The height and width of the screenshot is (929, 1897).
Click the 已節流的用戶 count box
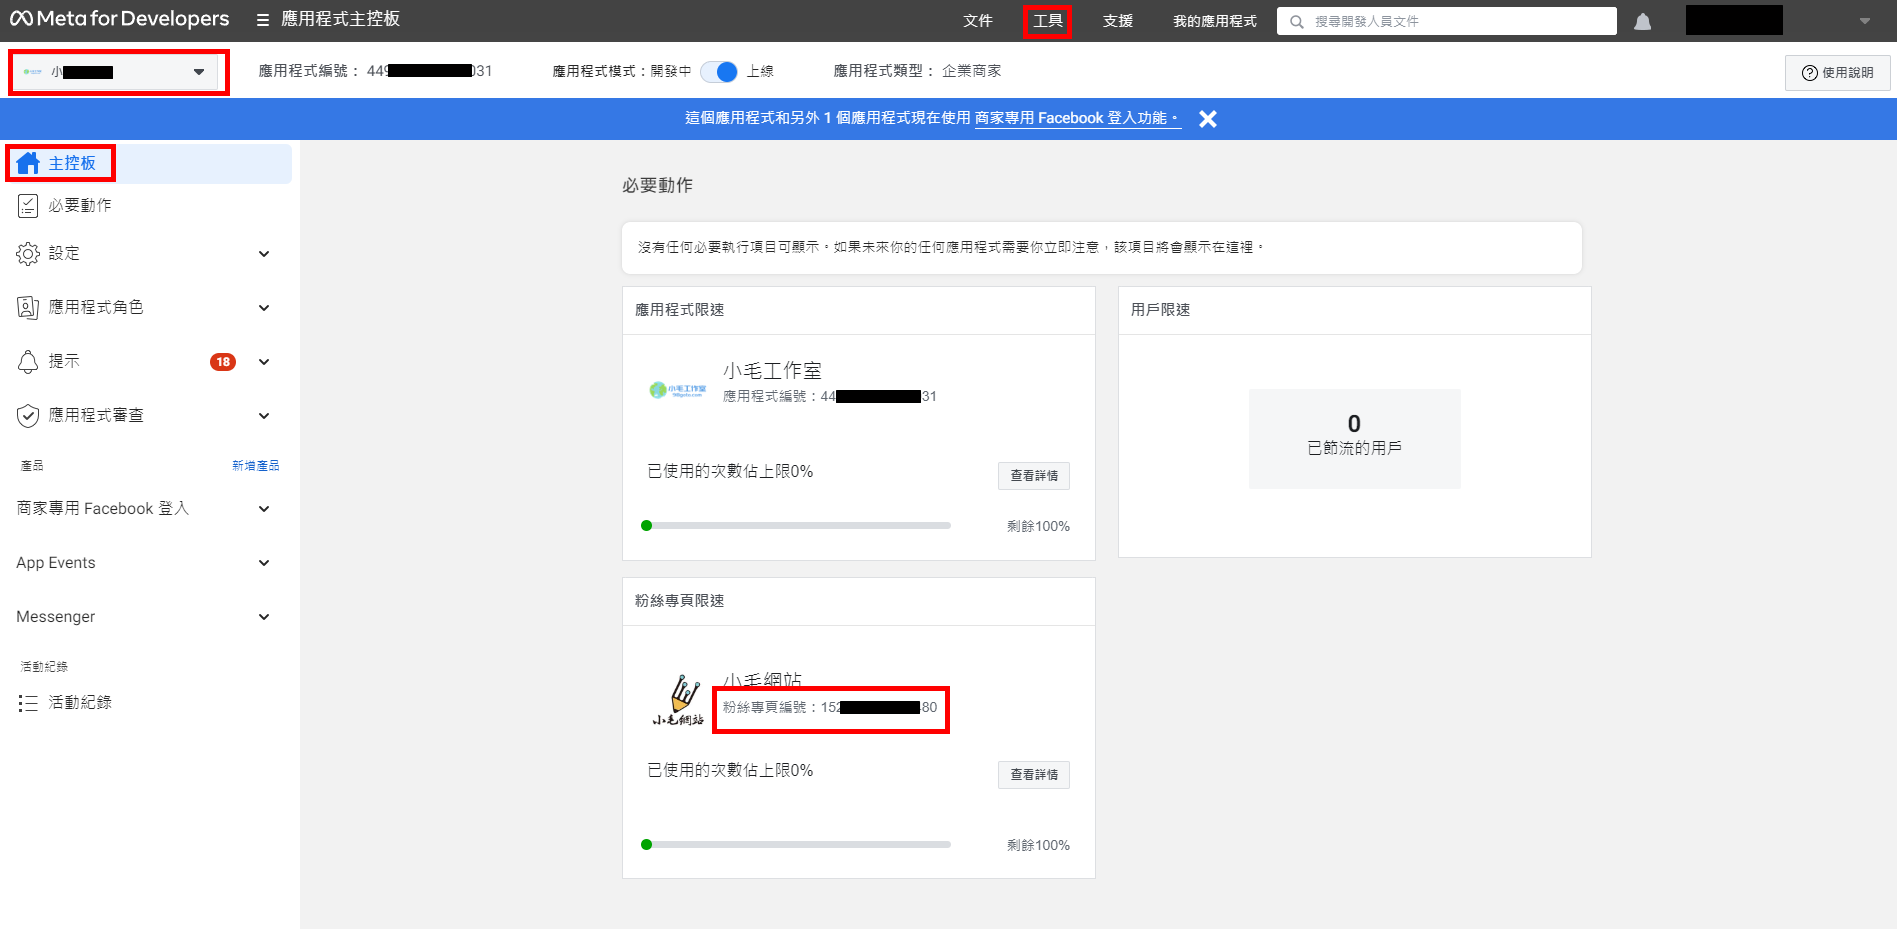[x=1355, y=439]
